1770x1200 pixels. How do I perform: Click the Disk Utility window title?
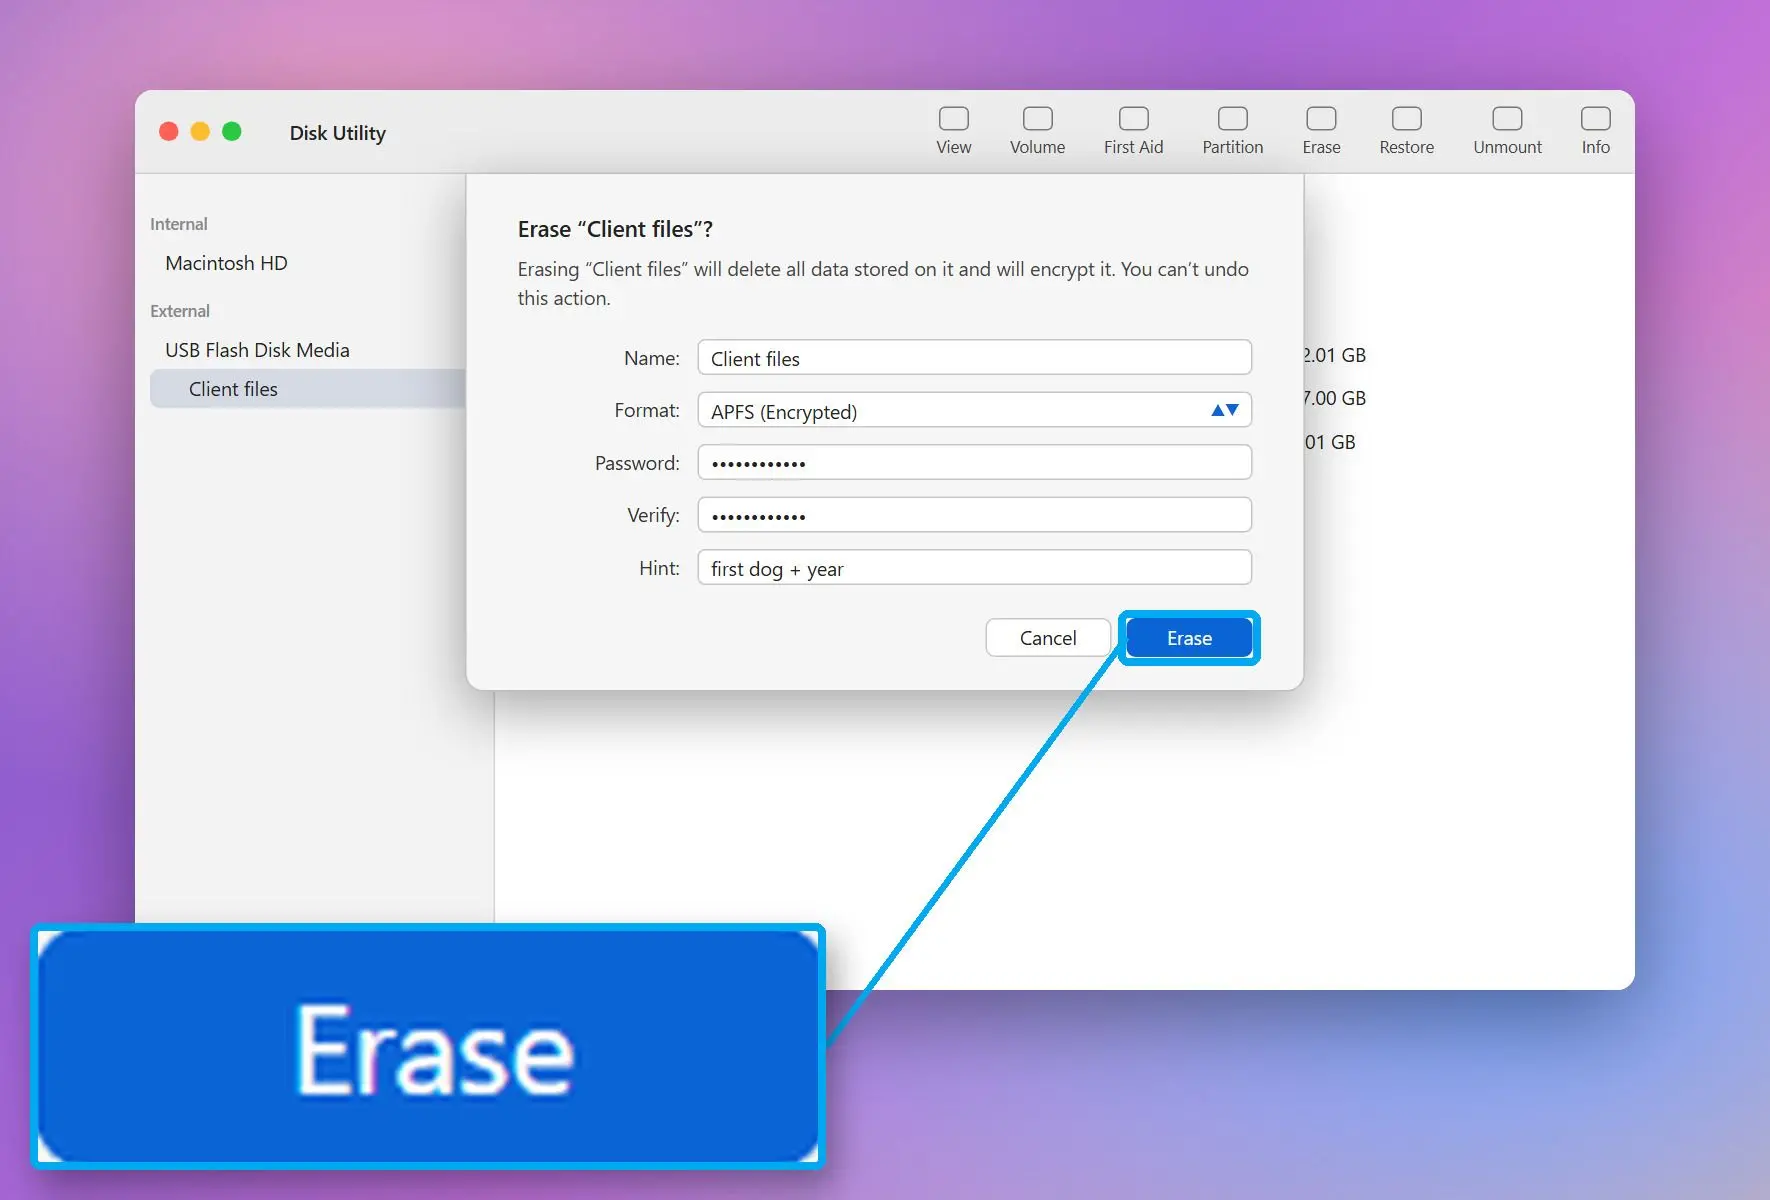pos(338,133)
